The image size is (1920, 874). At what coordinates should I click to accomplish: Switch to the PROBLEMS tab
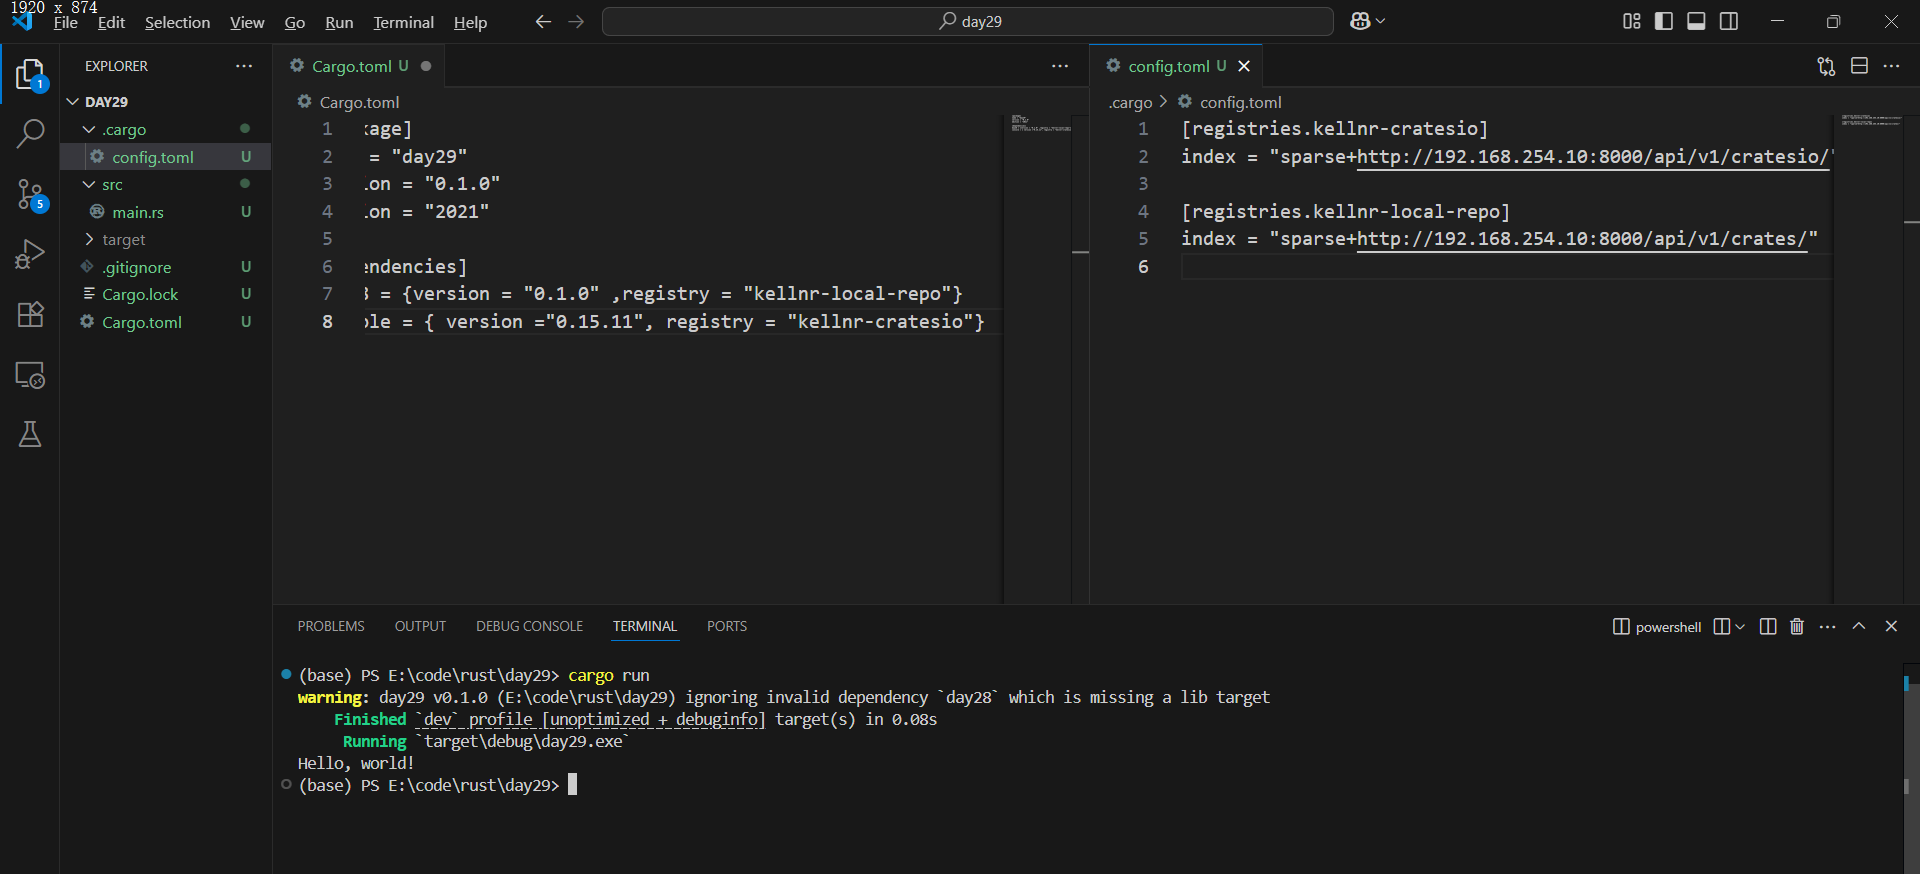[330, 626]
